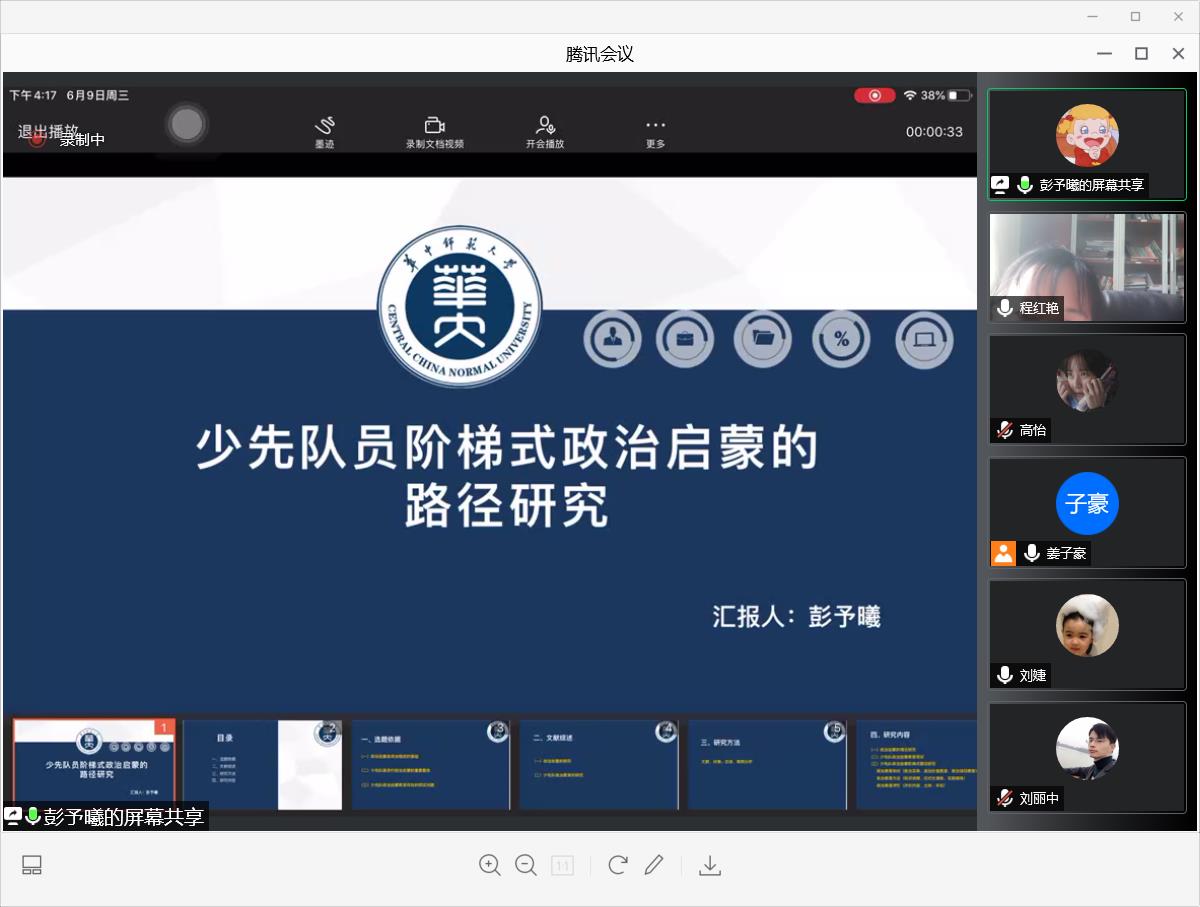The image size is (1200, 907).
Task: Select slide 2 目录 thumbnail
Action: 262,764
